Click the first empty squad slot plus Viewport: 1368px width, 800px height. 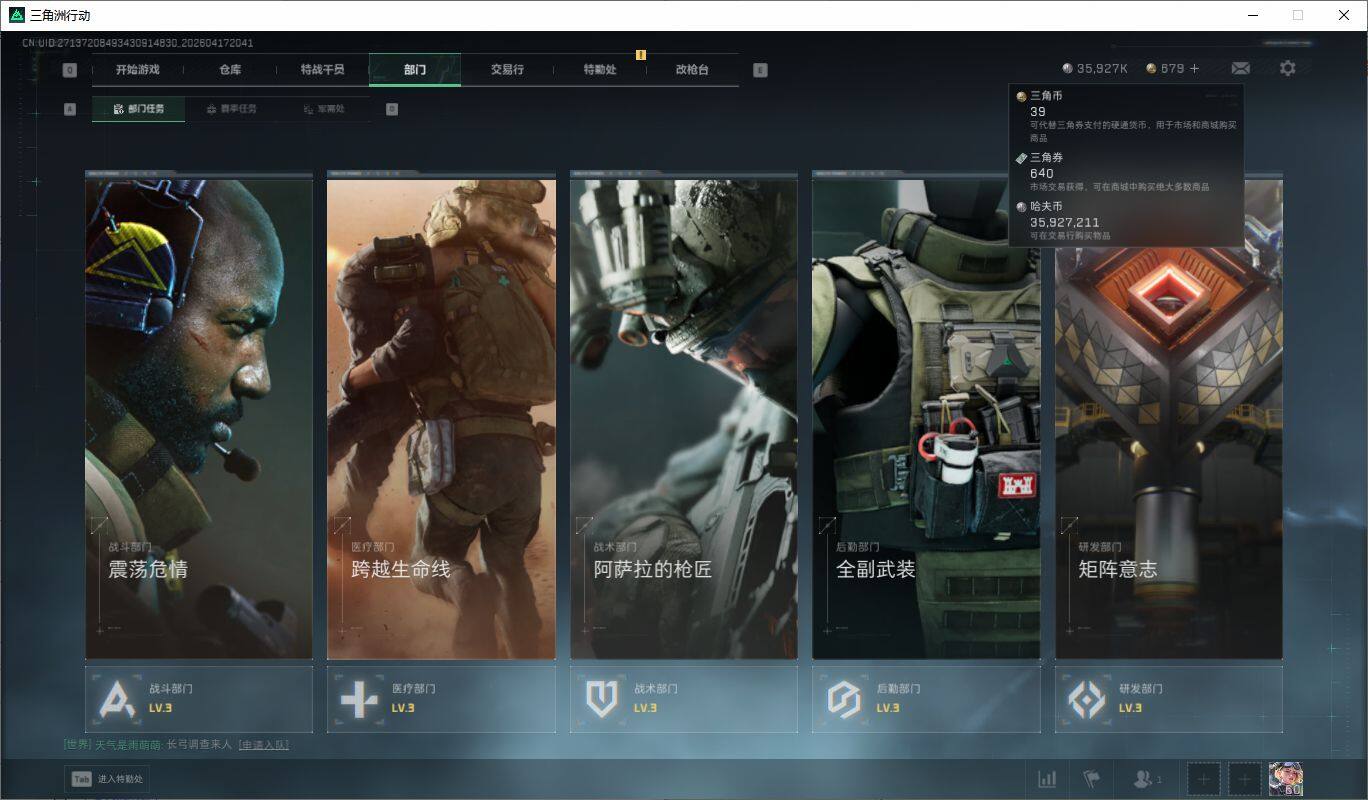click(x=1204, y=779)
